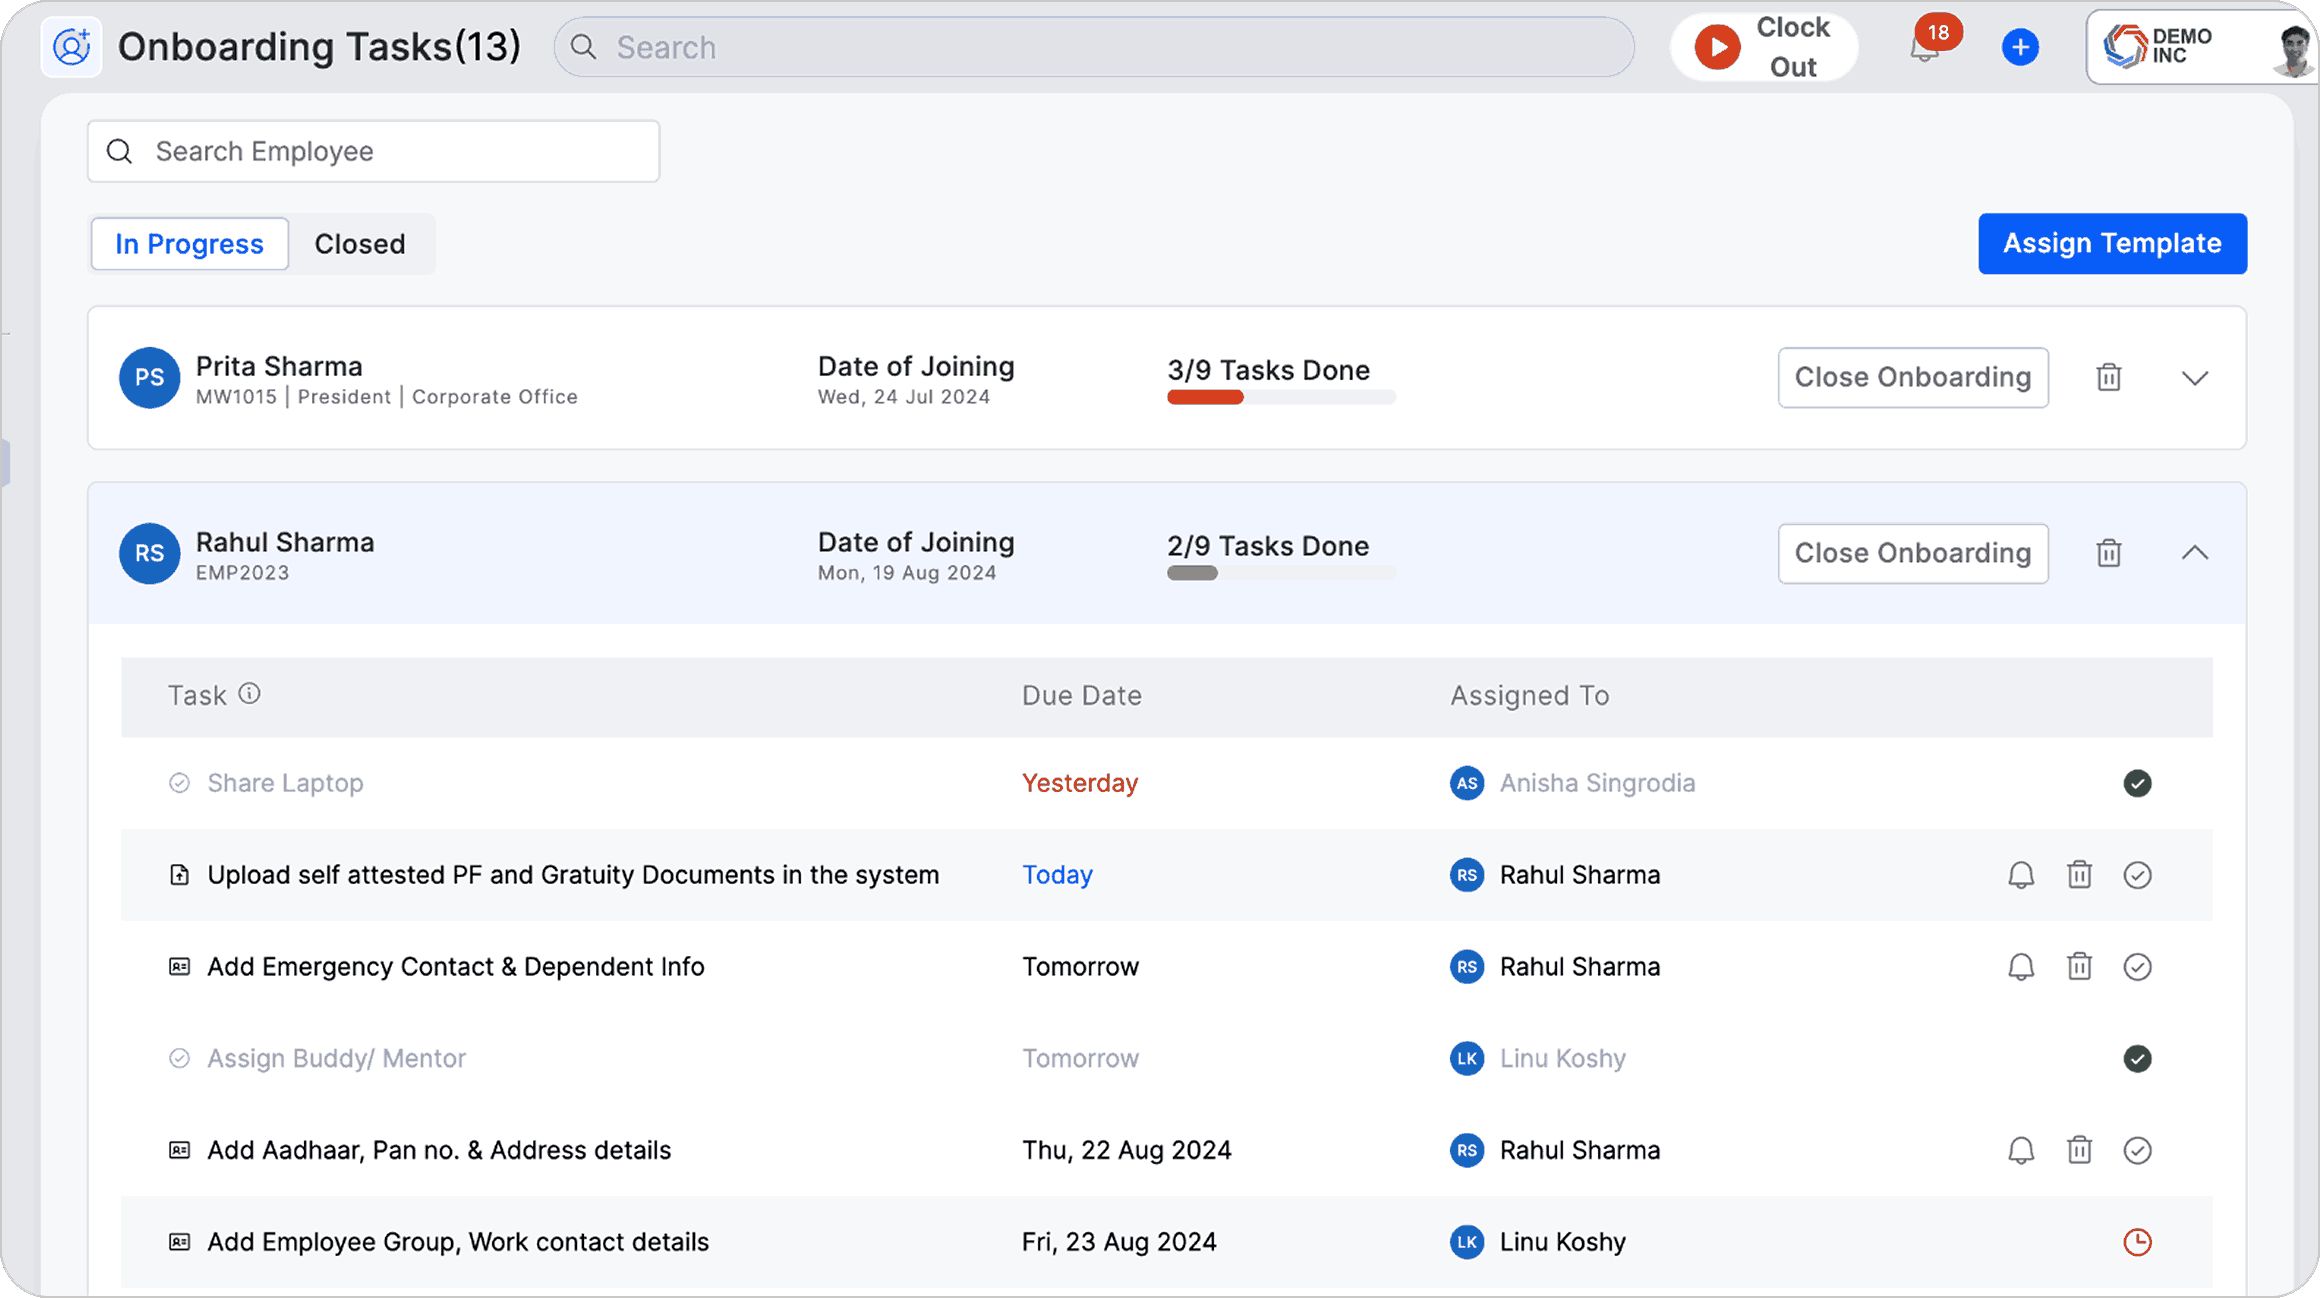Click the info icon beside the Task header
This screenshot has height=1298, width=2320.
[x=250, y=694]
